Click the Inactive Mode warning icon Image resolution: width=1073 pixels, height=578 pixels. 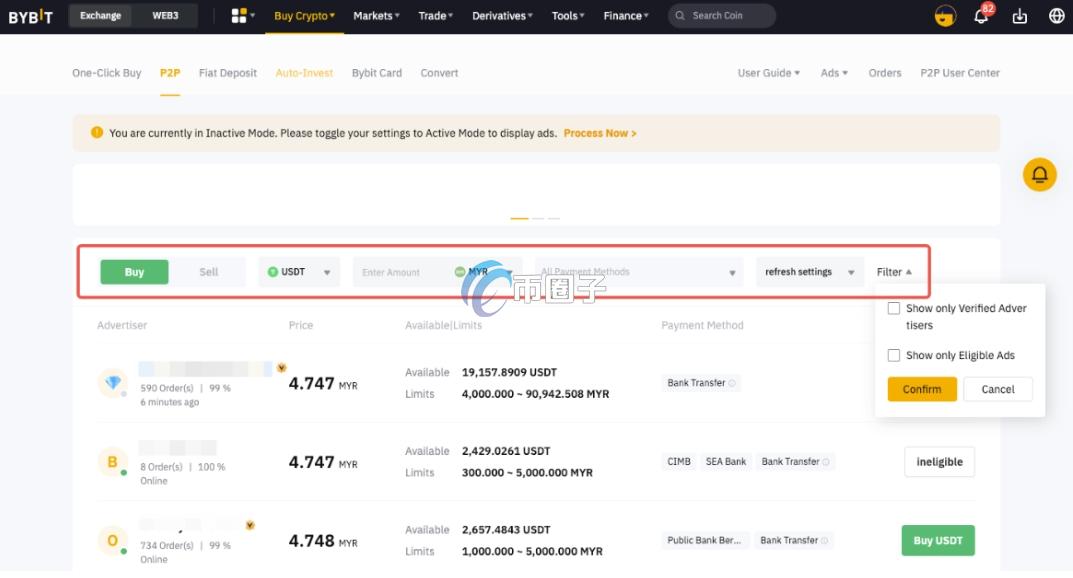click(x=97, y=133)
